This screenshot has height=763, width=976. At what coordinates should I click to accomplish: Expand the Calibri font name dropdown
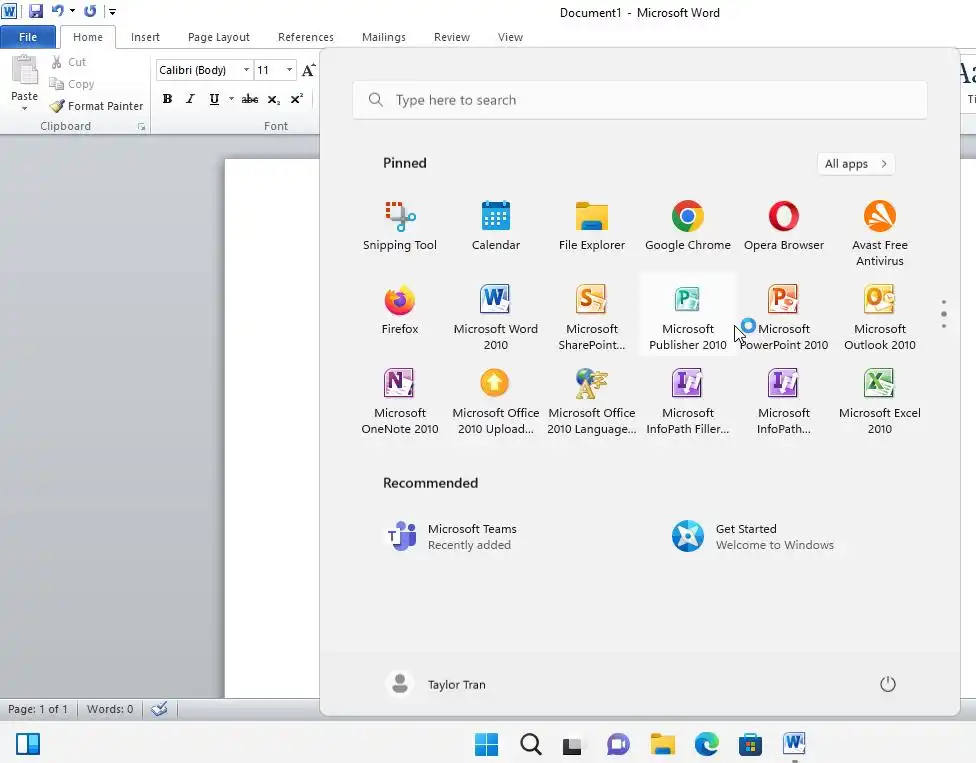coord(246,70)
